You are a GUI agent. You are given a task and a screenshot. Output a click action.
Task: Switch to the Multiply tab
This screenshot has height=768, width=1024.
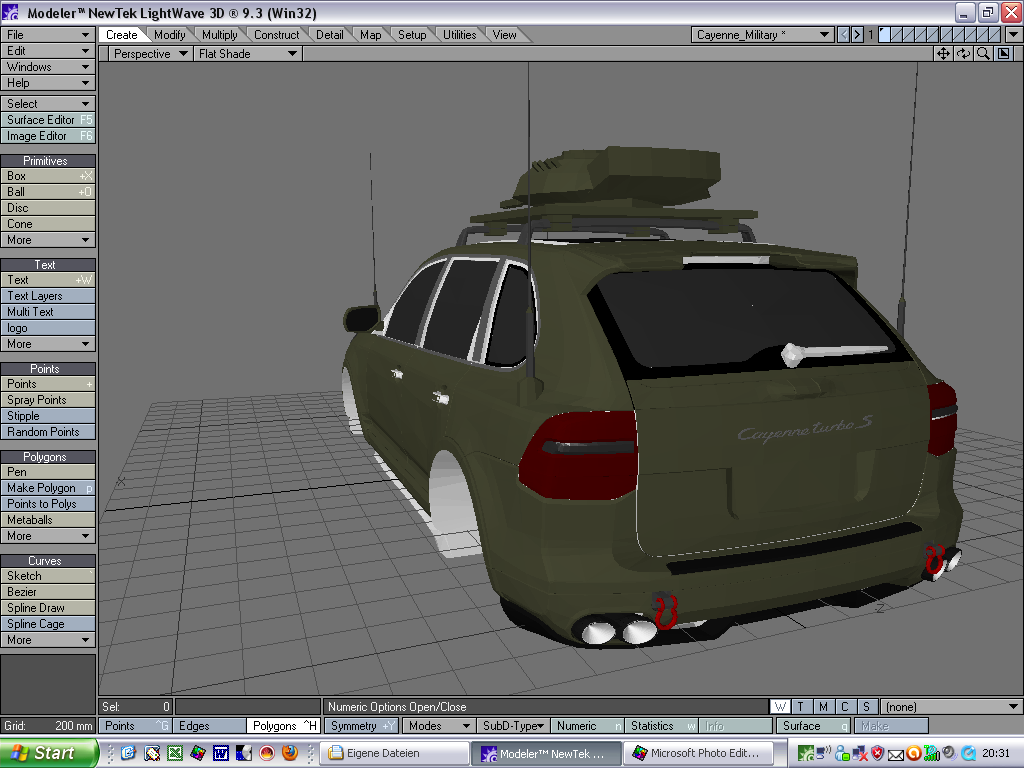(219, 35)
